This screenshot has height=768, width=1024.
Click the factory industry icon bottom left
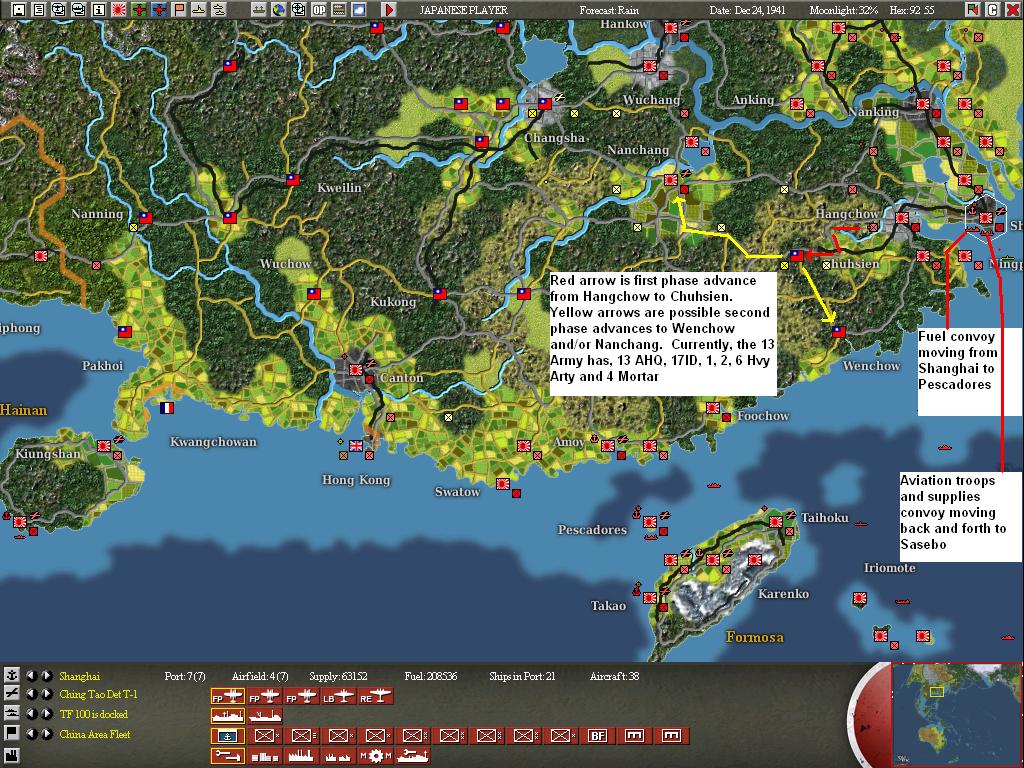pyautogui.click(x=11, y=754)
